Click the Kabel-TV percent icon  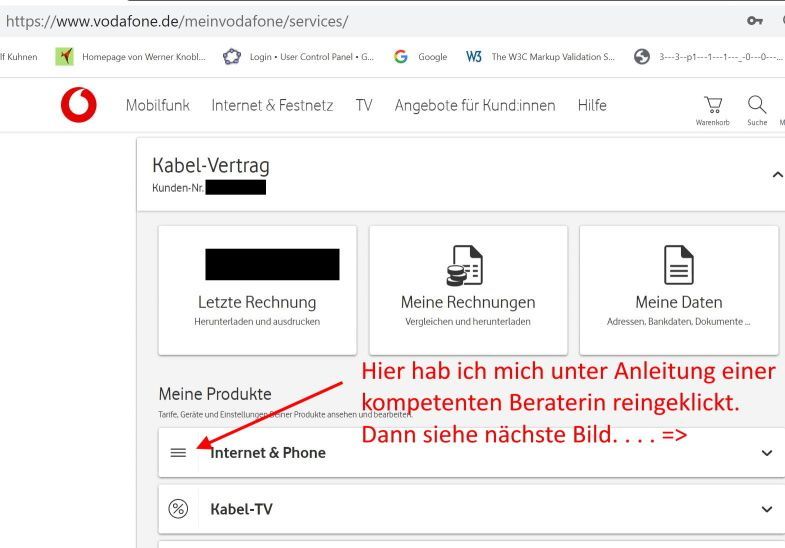178,509
